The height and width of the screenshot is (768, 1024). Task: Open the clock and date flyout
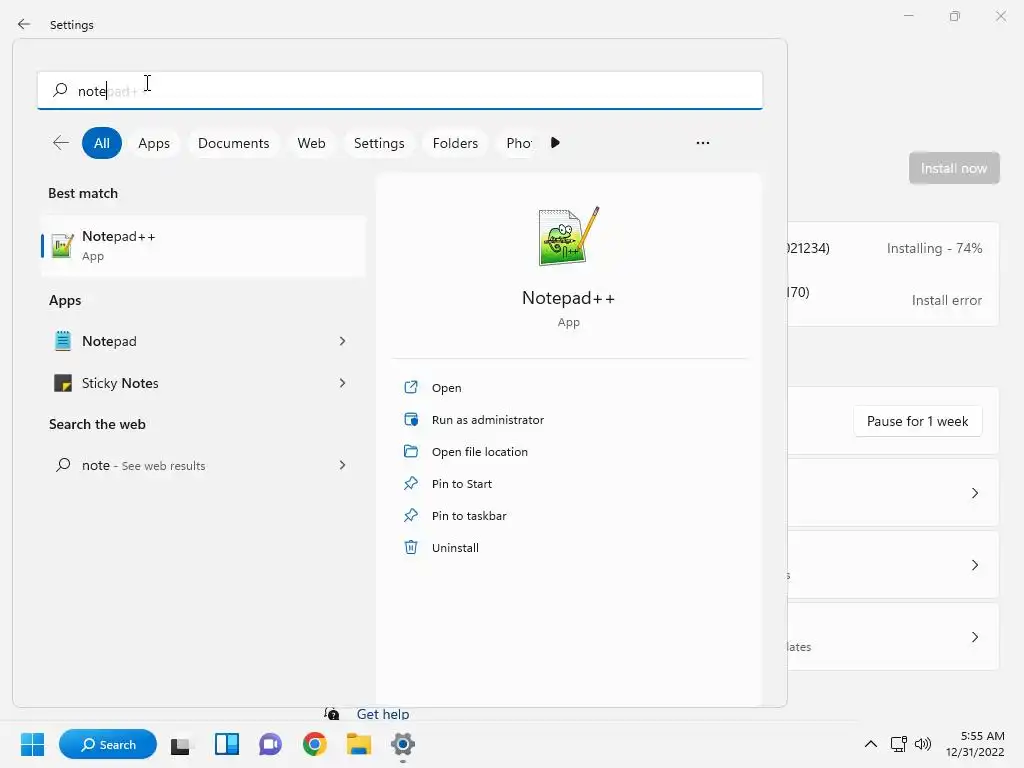coord(976,744)
